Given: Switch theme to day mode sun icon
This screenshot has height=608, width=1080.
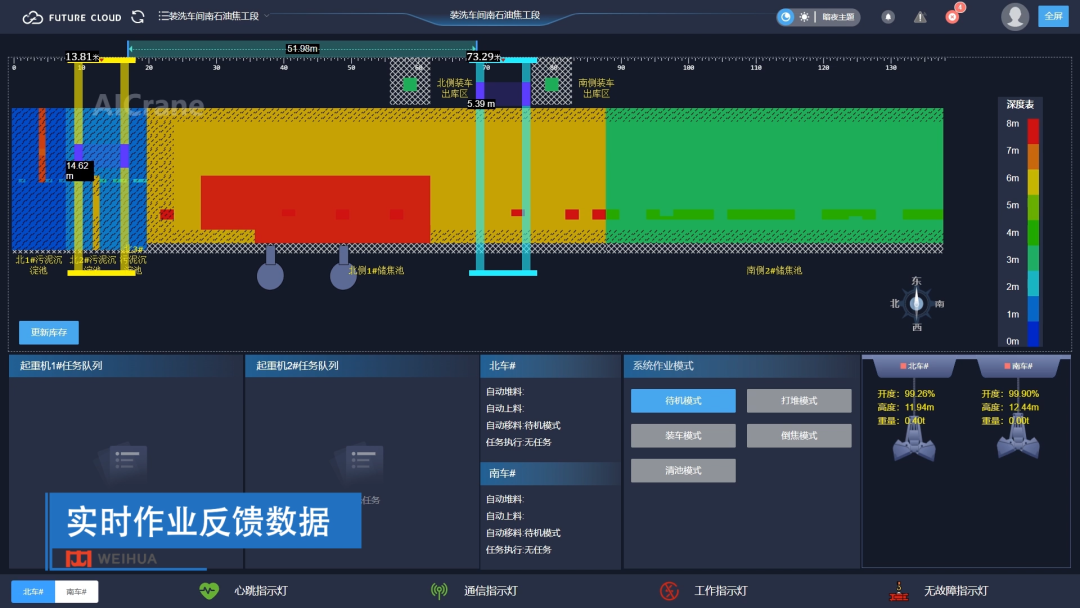Looking at the screenshot, I should click(804, 17).
